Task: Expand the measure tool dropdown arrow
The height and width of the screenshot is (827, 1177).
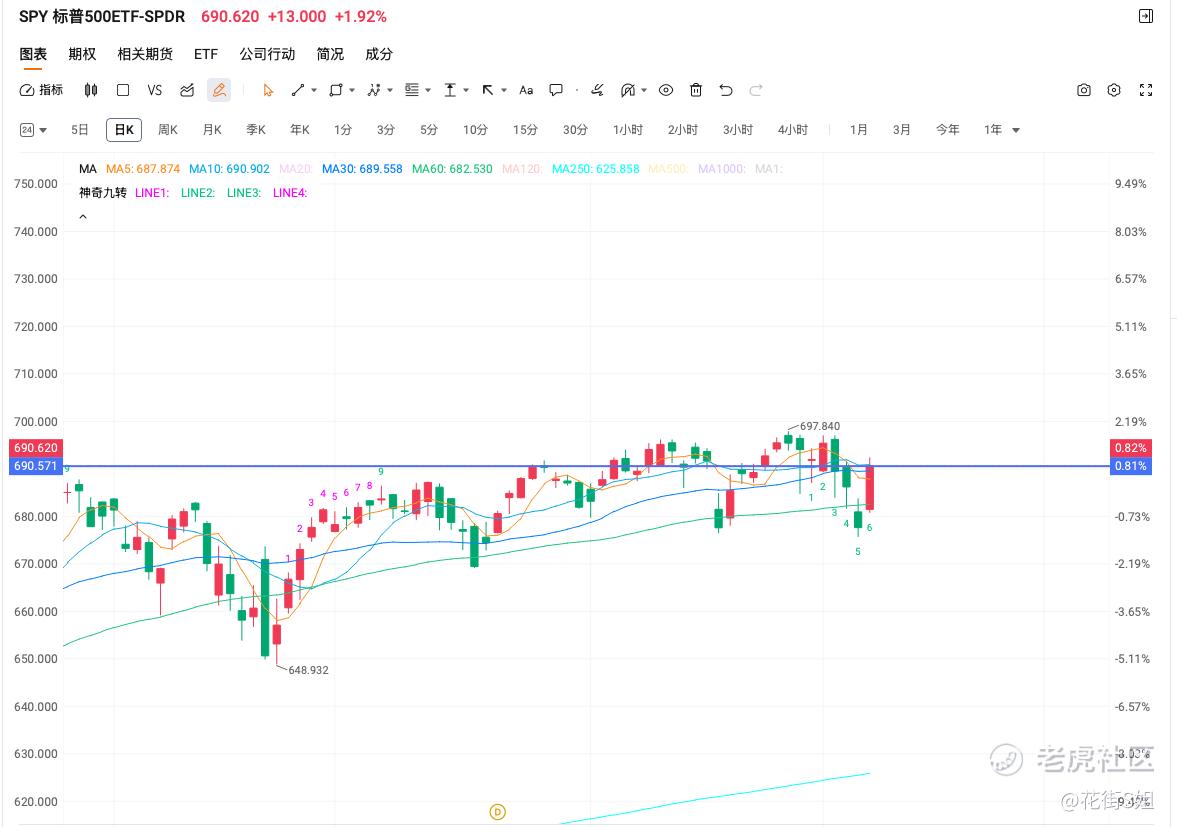Action: click(465, 90)
